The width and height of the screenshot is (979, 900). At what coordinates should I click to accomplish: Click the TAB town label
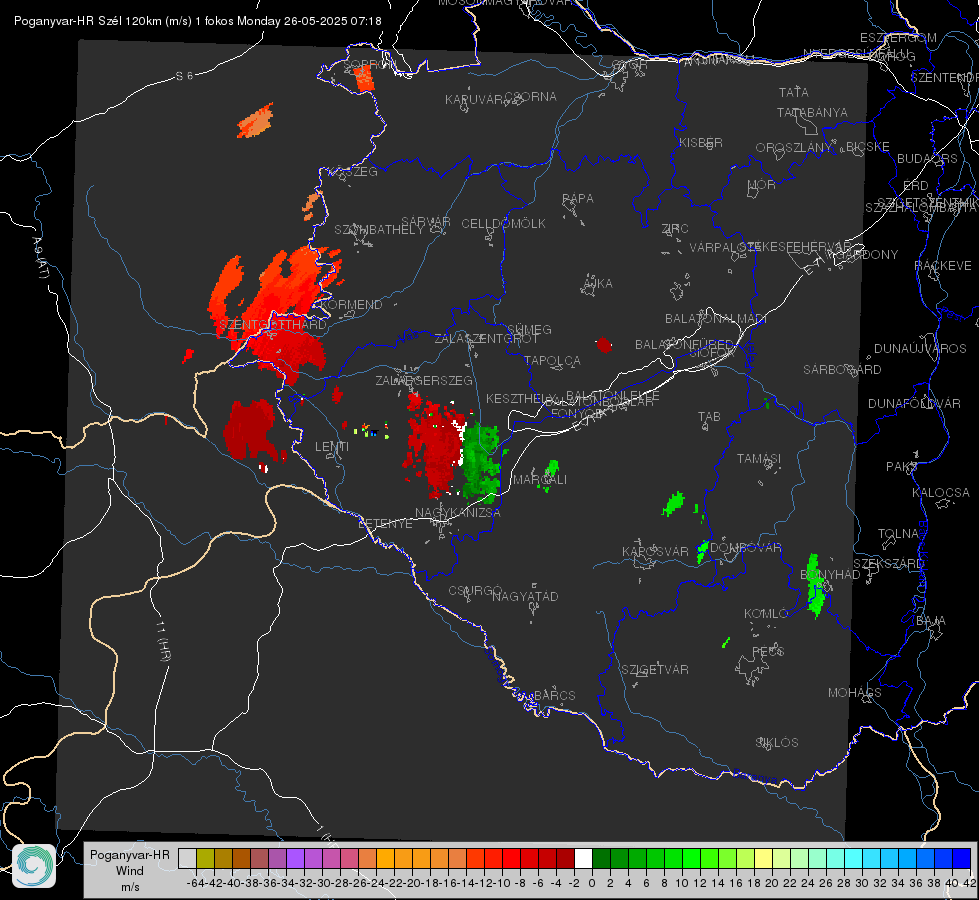click(x=709, y=417)
